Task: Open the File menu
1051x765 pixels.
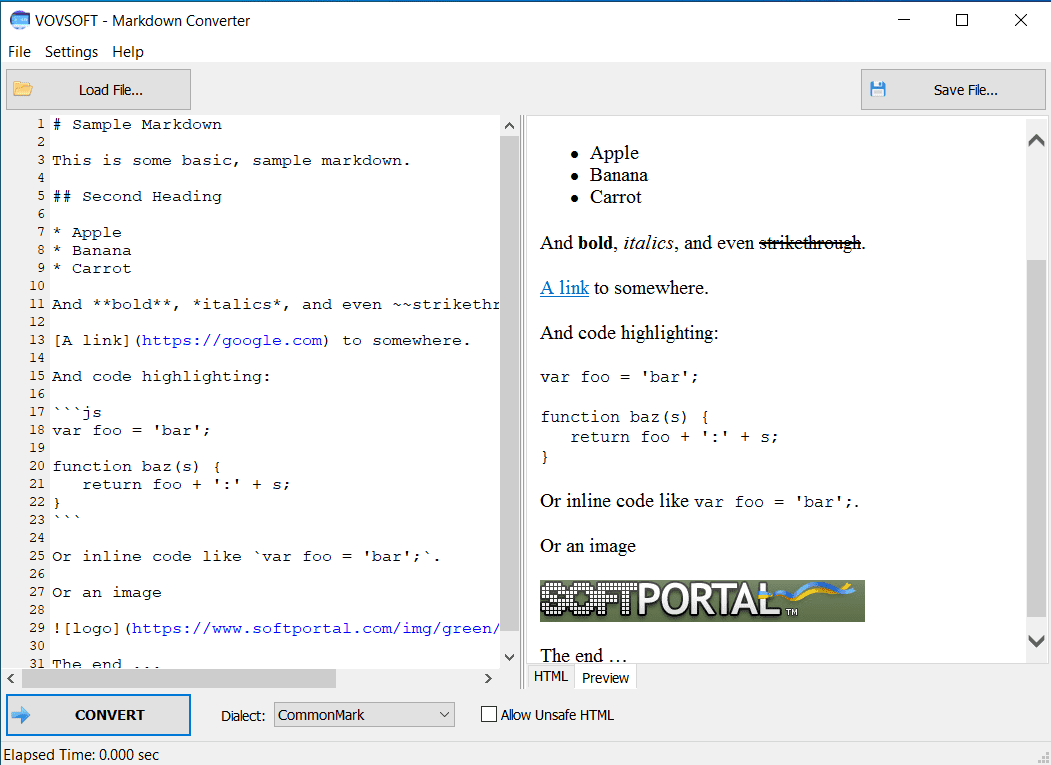Action: [19, 52]
